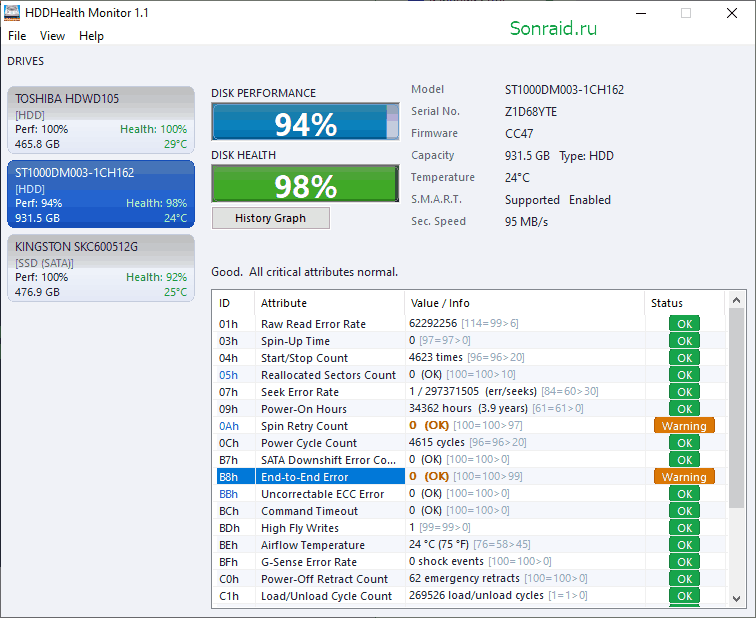Select the Reallocated Sectors Count attribute

click(x=470, y=375)
